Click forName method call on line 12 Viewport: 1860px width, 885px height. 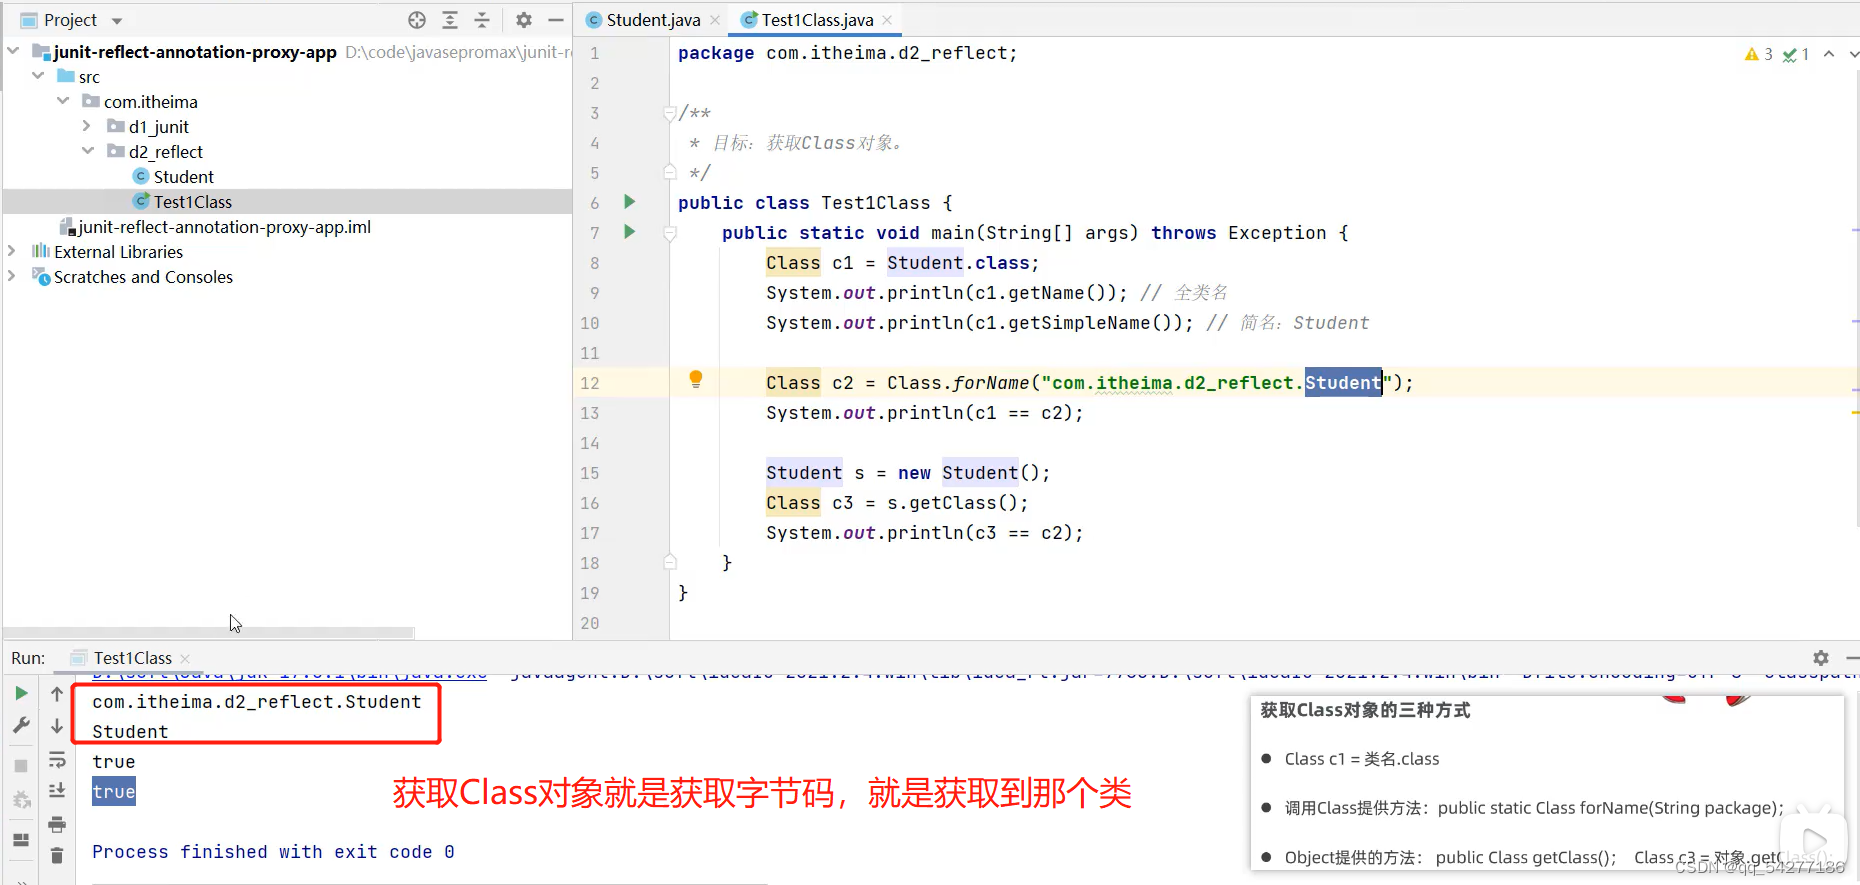991,383
